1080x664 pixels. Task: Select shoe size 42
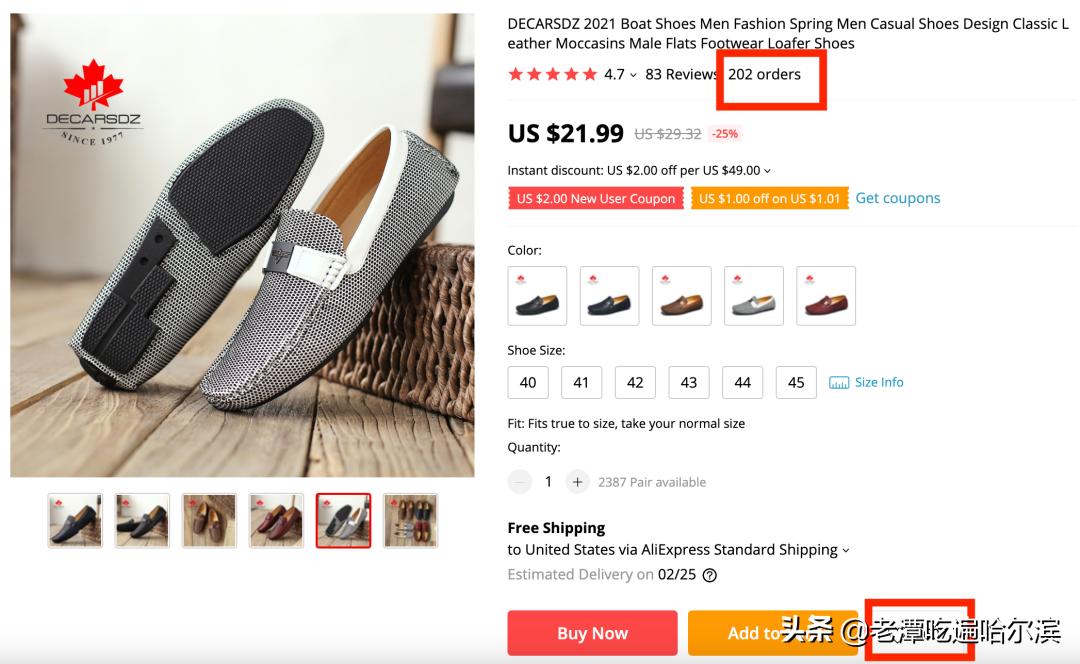point(635,383)
